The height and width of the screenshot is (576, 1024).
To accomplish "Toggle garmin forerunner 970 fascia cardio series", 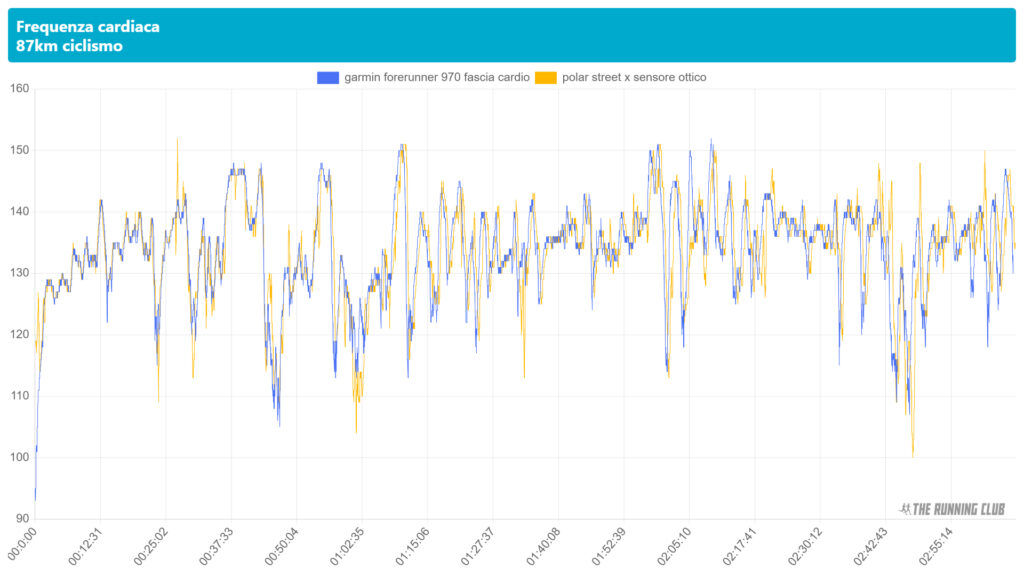I will [437, 77].
